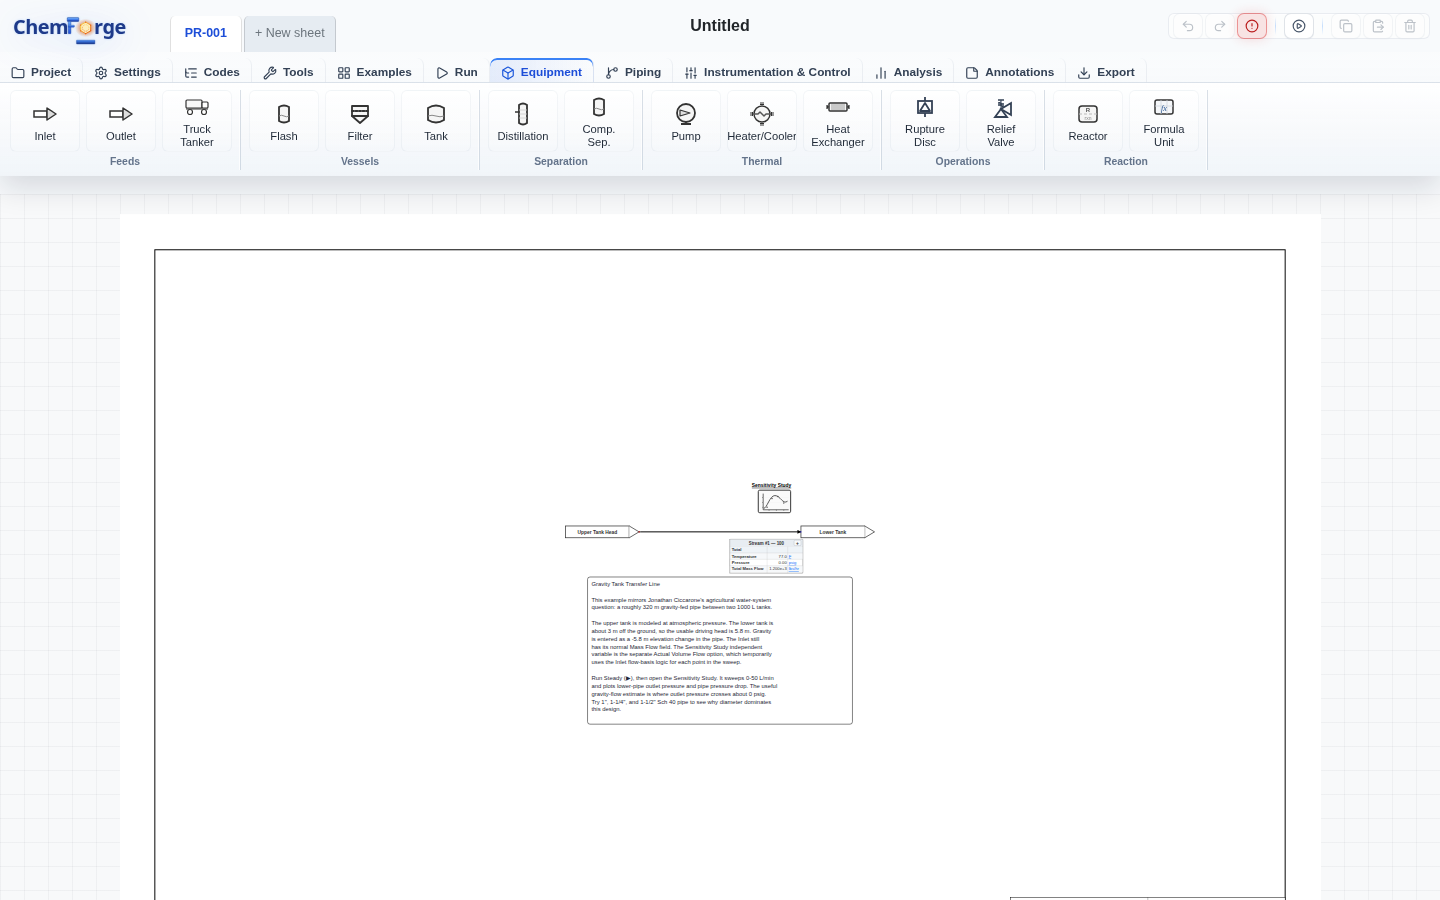Screen dimensions: 1440x900
Task: Insert a Reactor unit
Action: click(x=1088, y=121)
